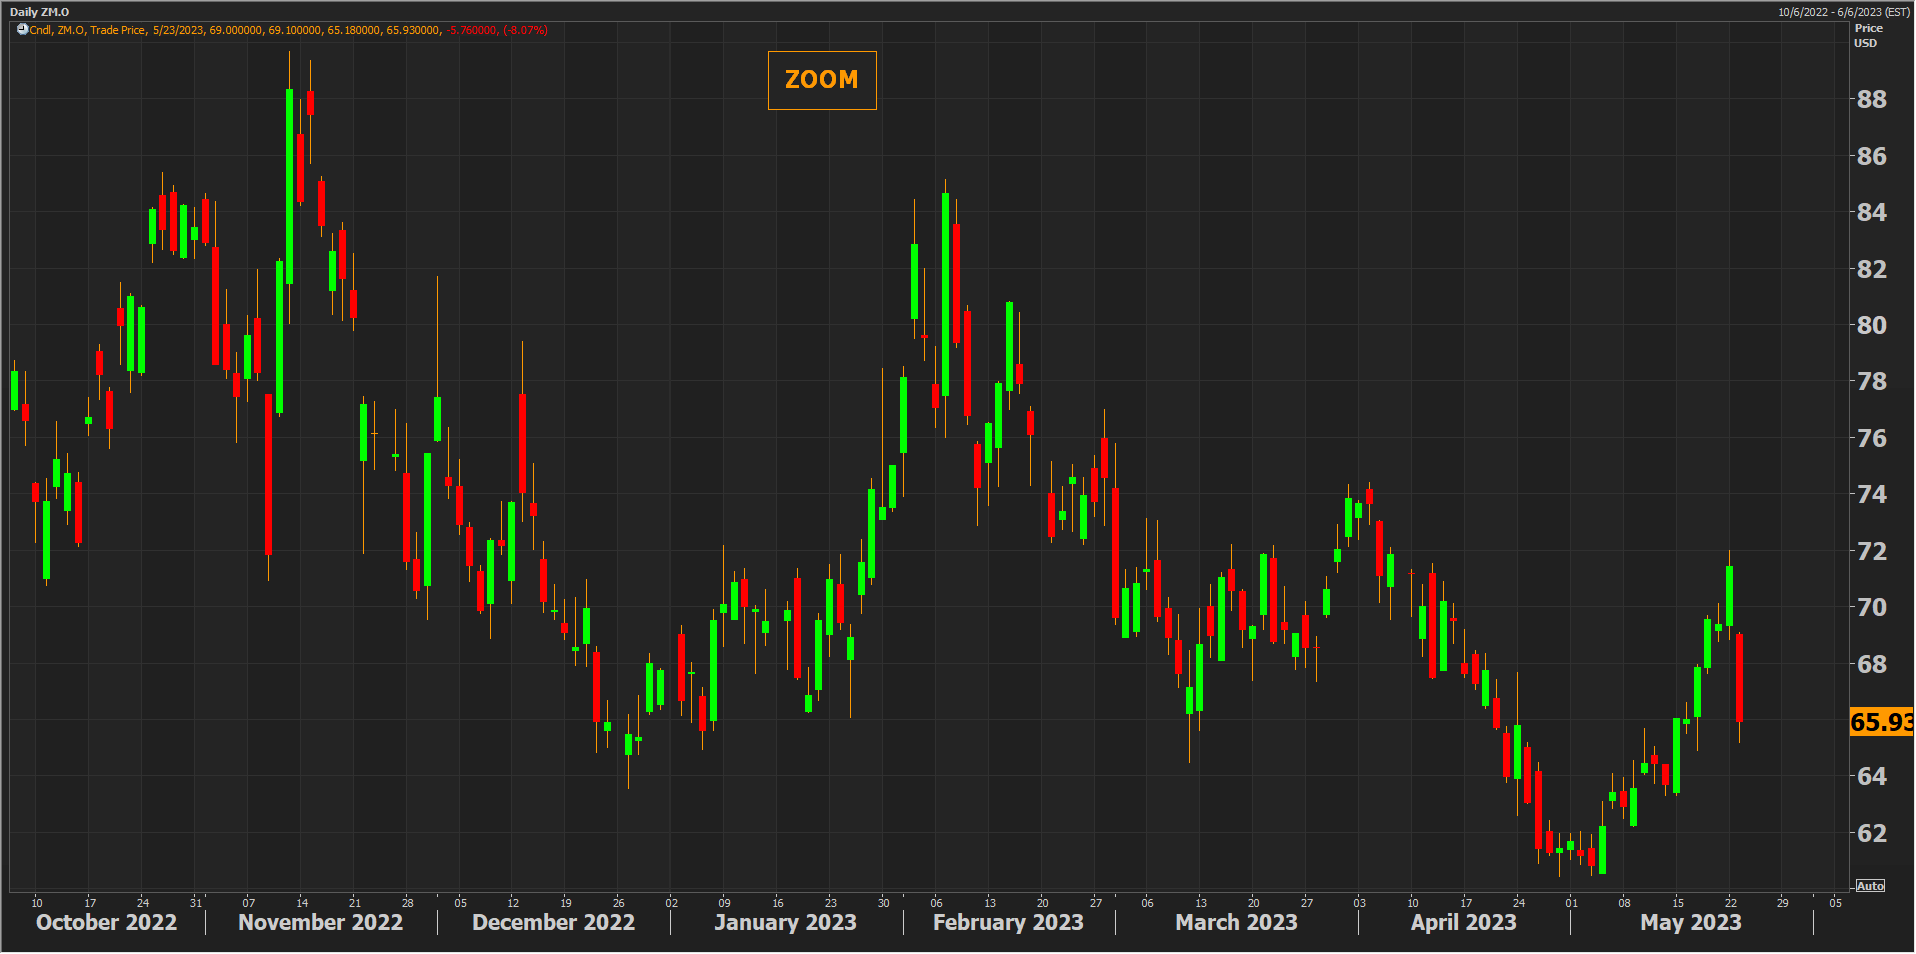Click December 2022 on the time axis
This screenshot has width=1916, height=954.
point(553,922)
